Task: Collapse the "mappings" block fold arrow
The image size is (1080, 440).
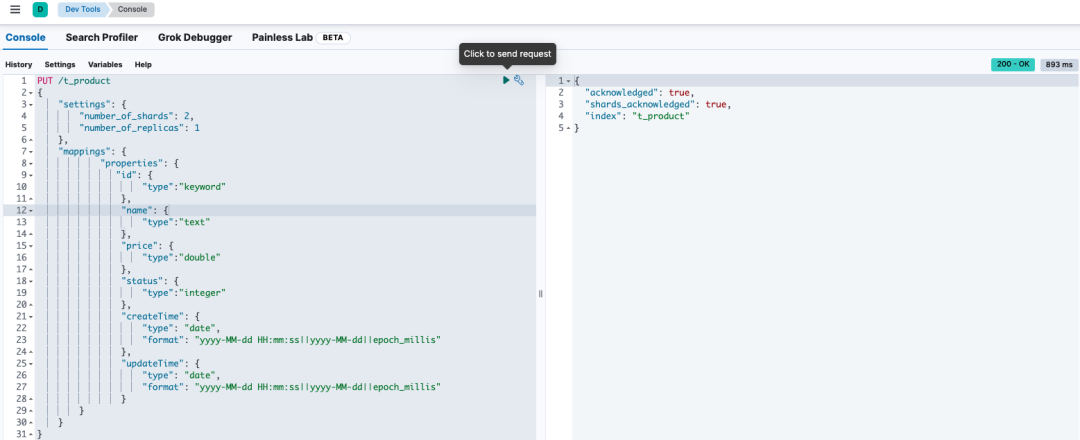Action: (31, 151)
